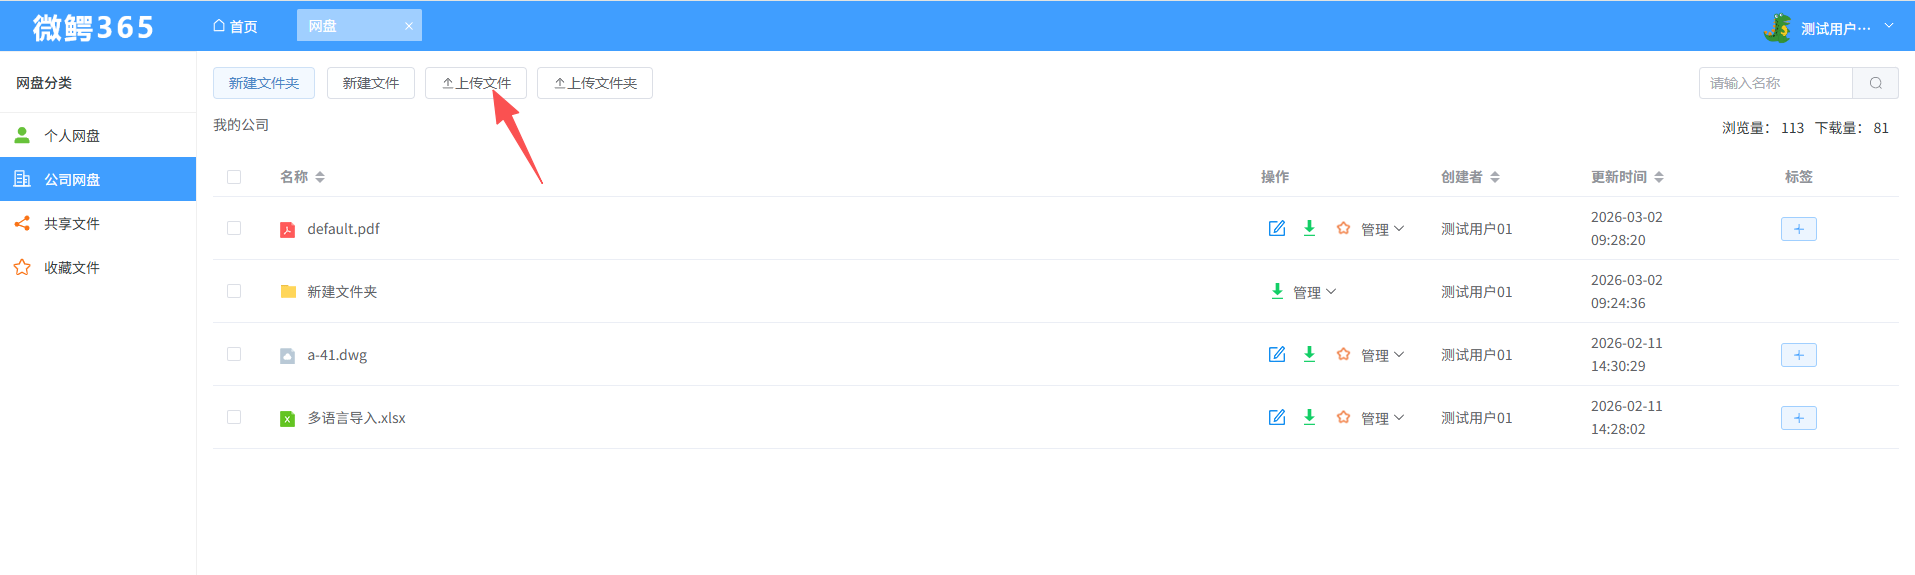Download the 新建文件夹 folder

[1277, 291]
